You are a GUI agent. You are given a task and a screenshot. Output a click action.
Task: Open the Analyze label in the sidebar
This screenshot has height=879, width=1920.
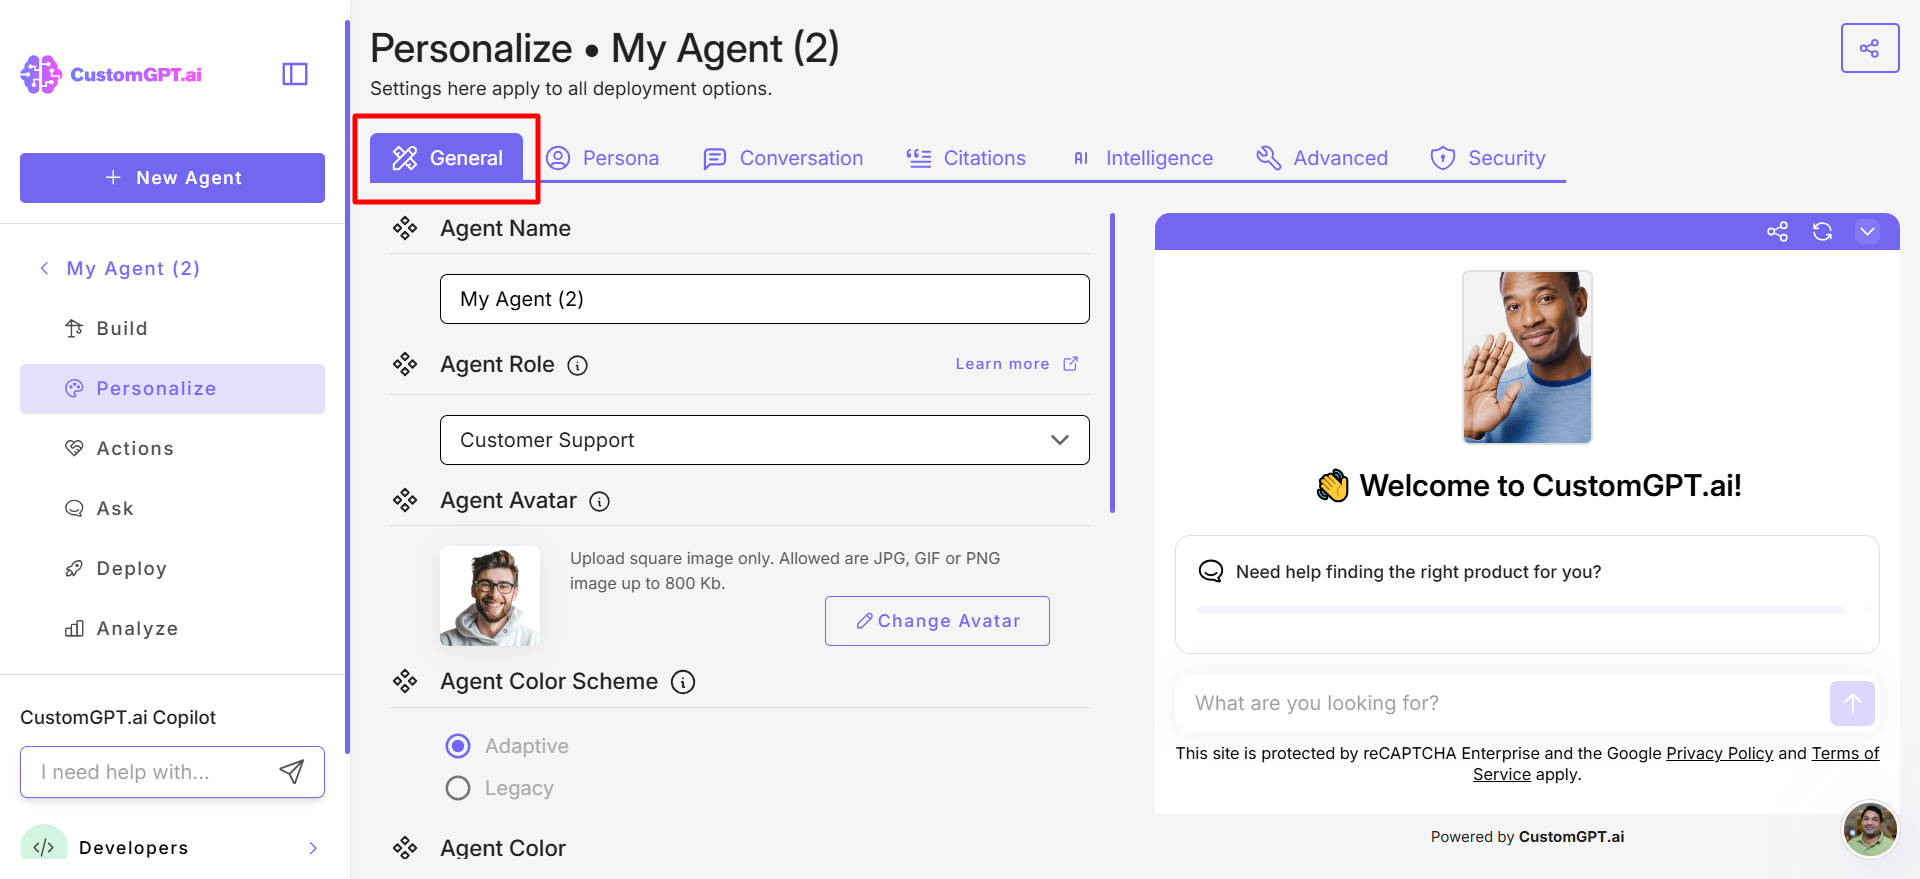[x=137, y=628]
